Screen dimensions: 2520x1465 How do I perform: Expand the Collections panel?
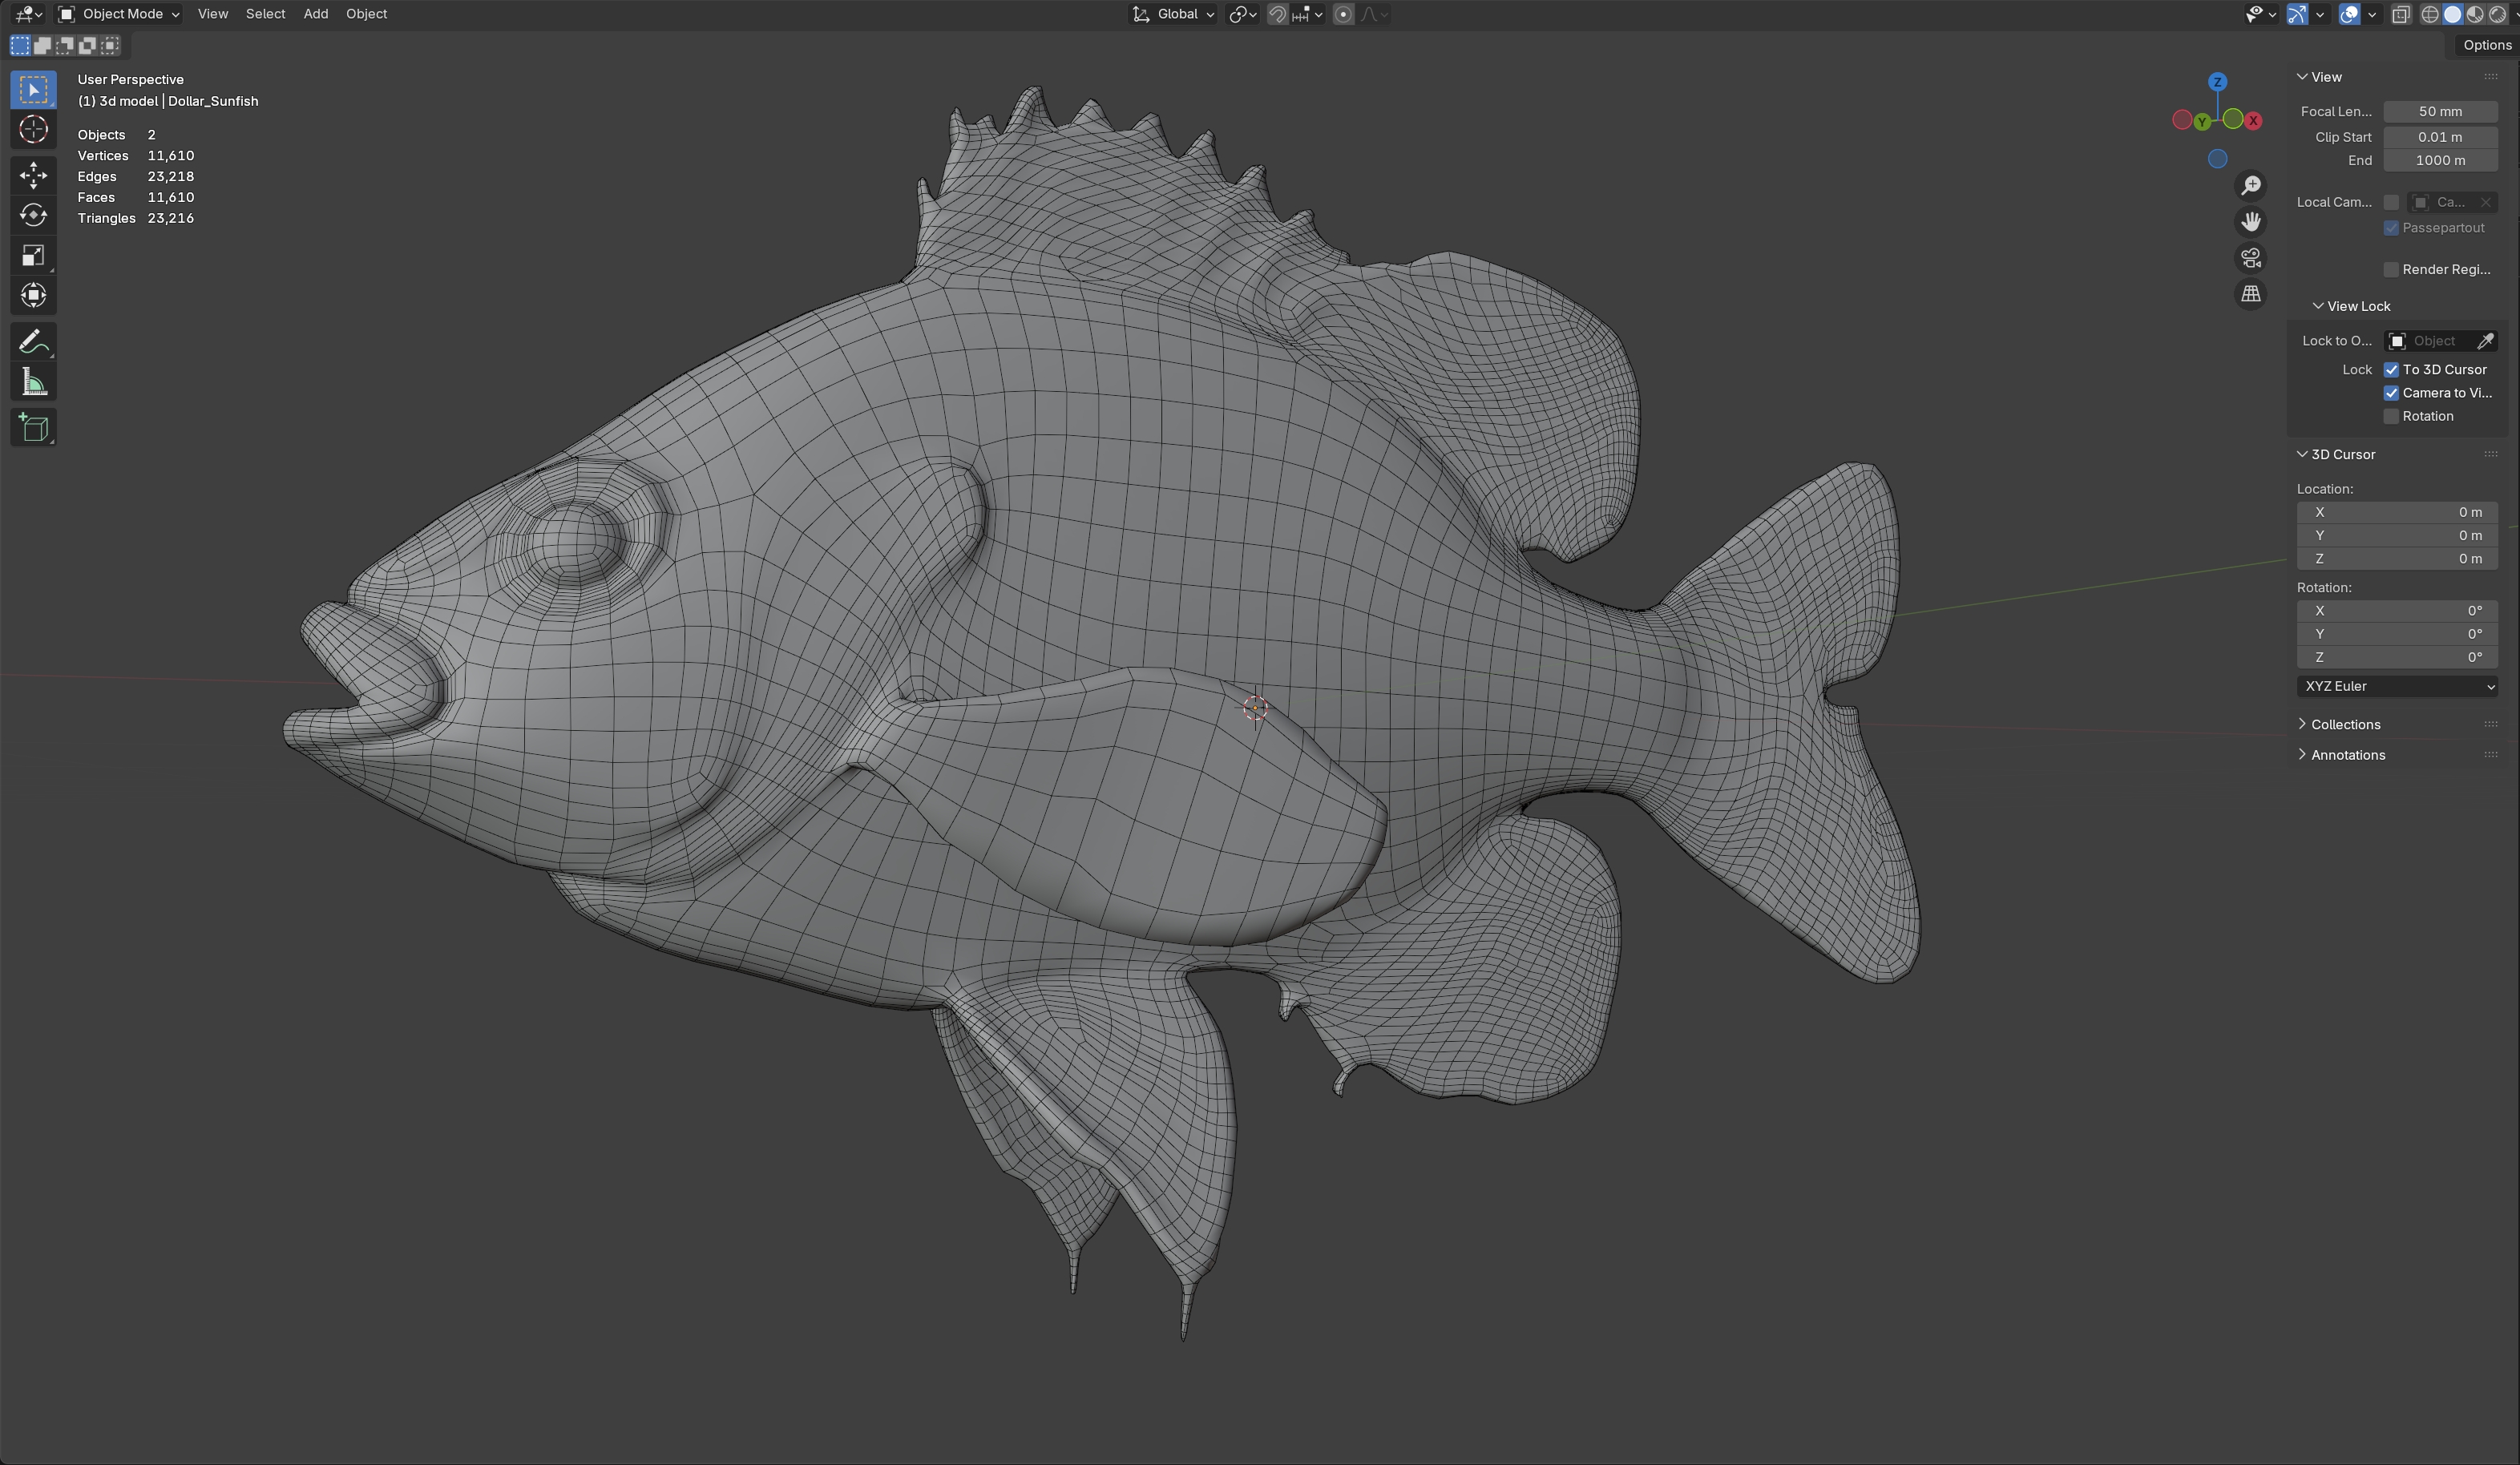(x=2345, y=724)
